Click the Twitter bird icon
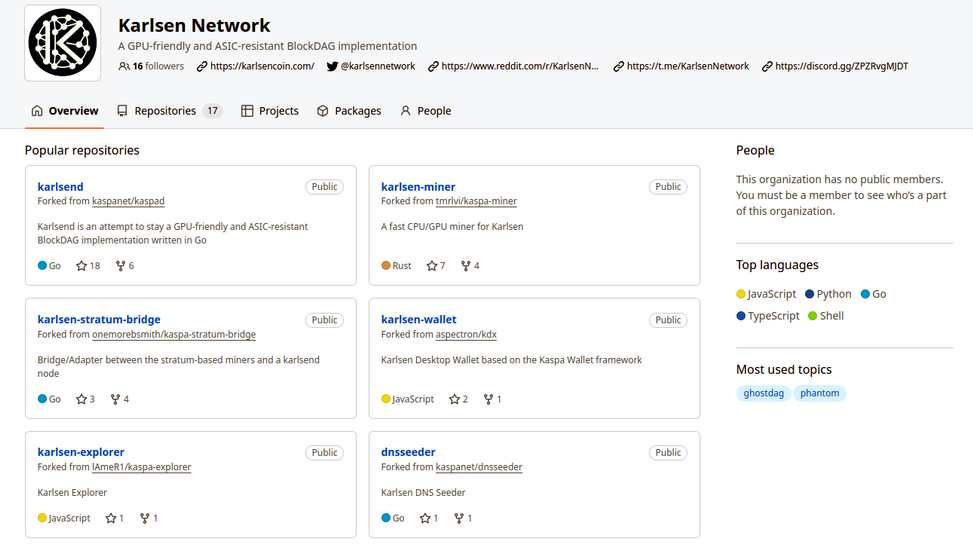This screenshot has width=973, height=553. coord(333,66)
